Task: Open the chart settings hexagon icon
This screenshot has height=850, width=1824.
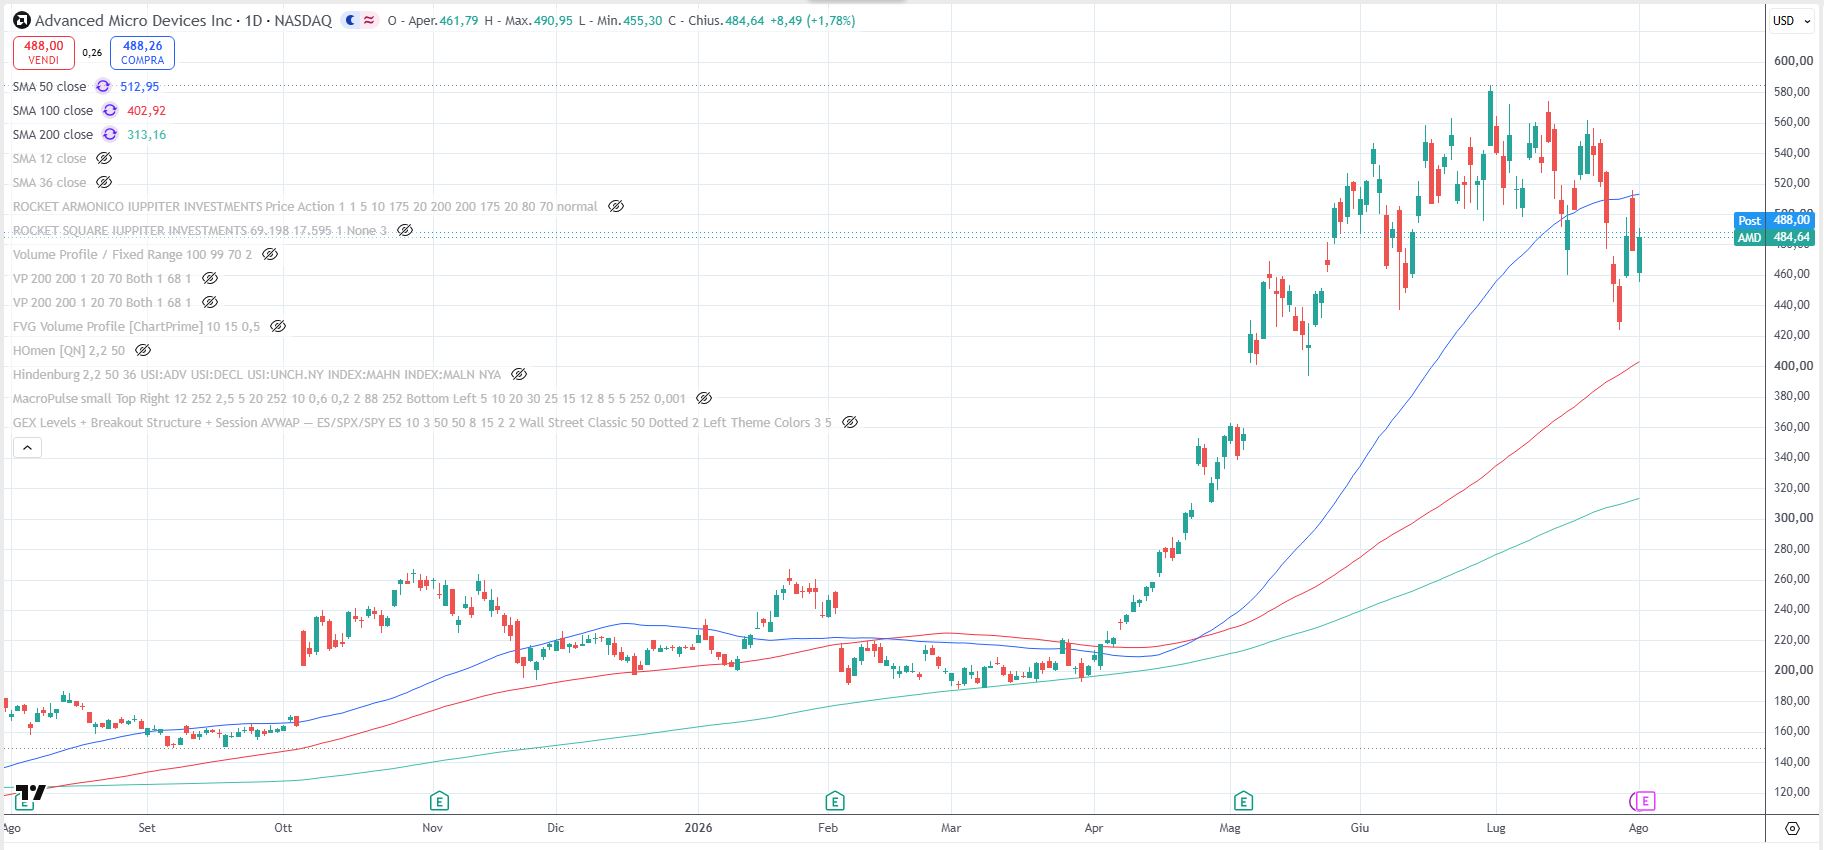Action: point(1792,828)
